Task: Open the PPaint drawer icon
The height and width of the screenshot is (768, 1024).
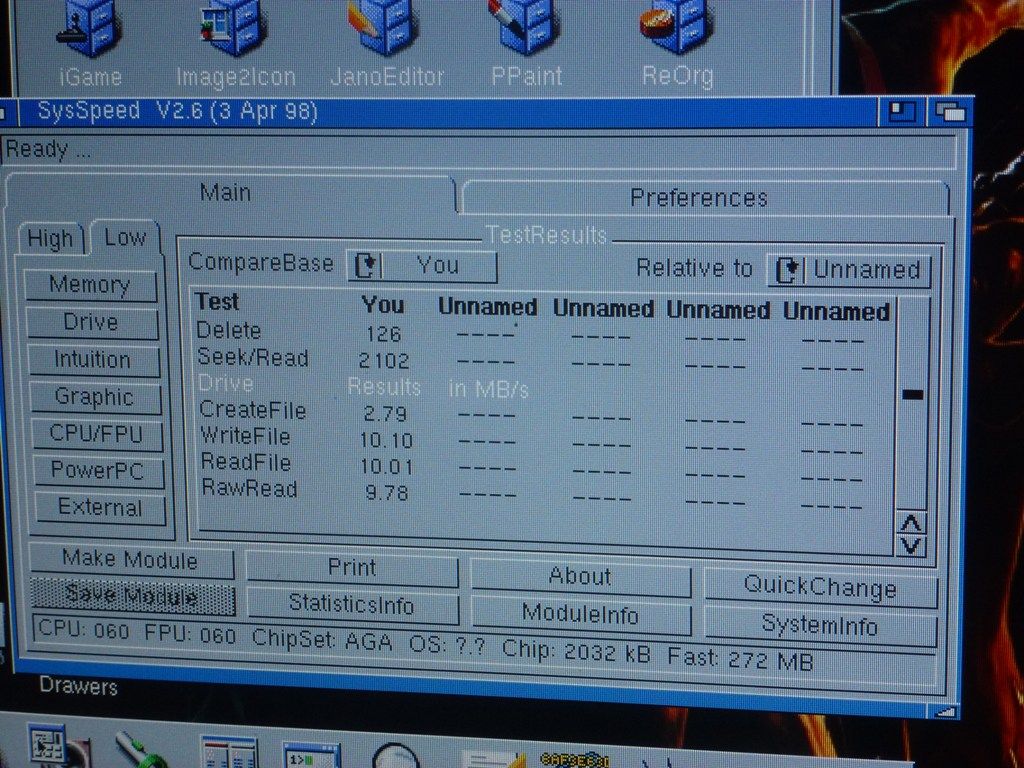Action: (x=527, y=28)
